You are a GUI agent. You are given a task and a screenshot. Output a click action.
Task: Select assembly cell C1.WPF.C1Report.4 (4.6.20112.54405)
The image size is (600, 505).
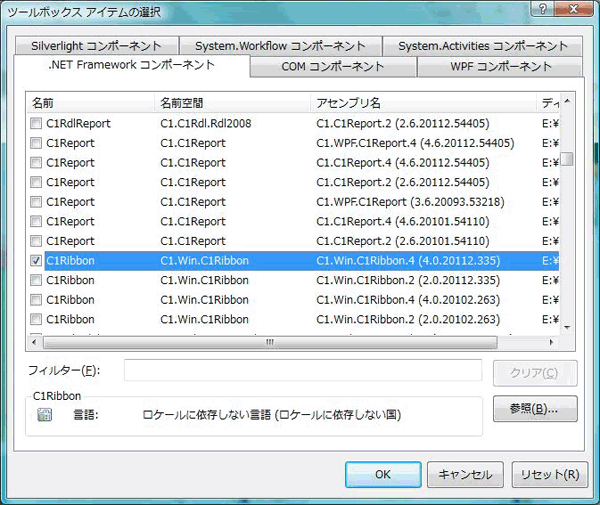tap(415, 143)
